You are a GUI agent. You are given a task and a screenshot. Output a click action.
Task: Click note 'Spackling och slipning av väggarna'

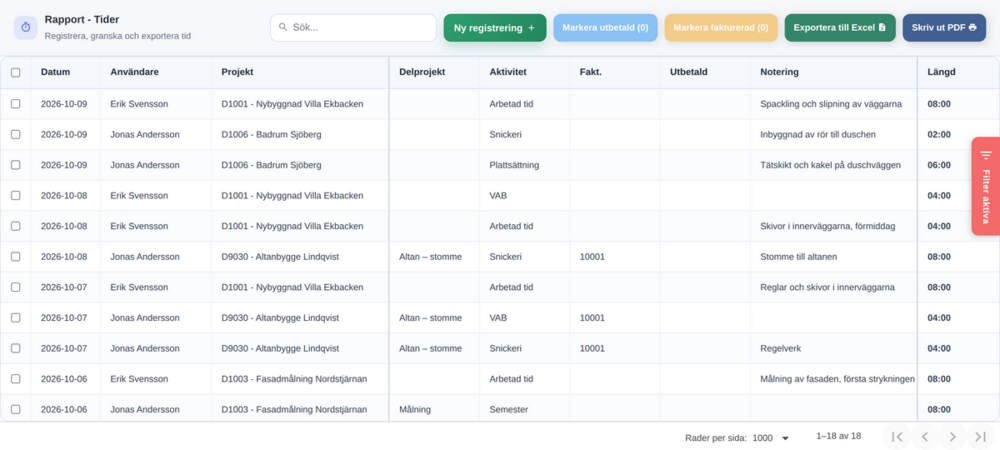[x=831, y=103]
